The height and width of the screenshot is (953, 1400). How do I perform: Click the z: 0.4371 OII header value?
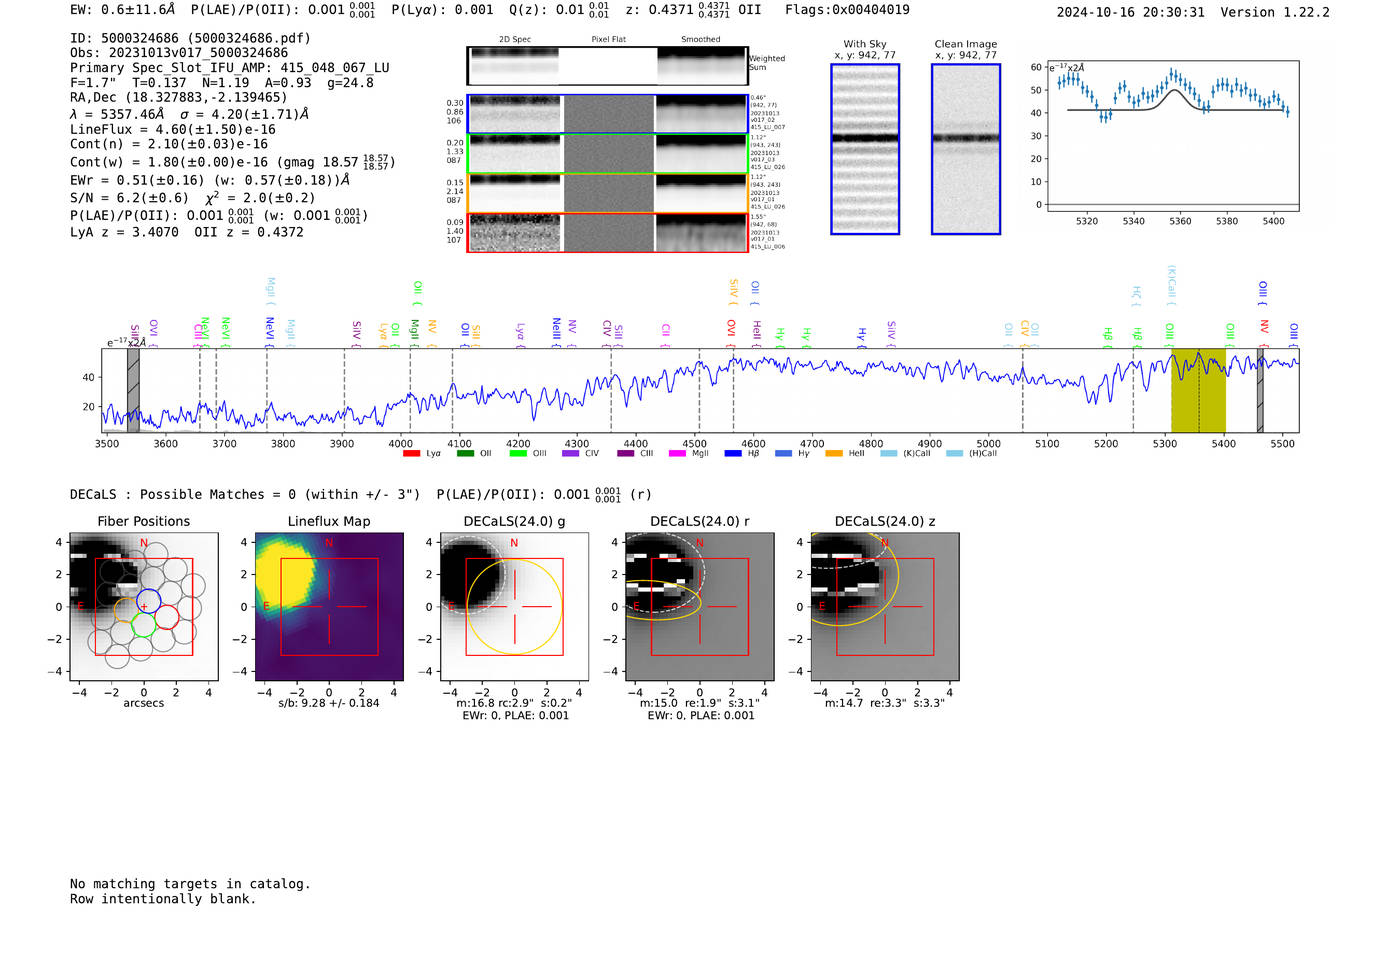coord(693,10)
